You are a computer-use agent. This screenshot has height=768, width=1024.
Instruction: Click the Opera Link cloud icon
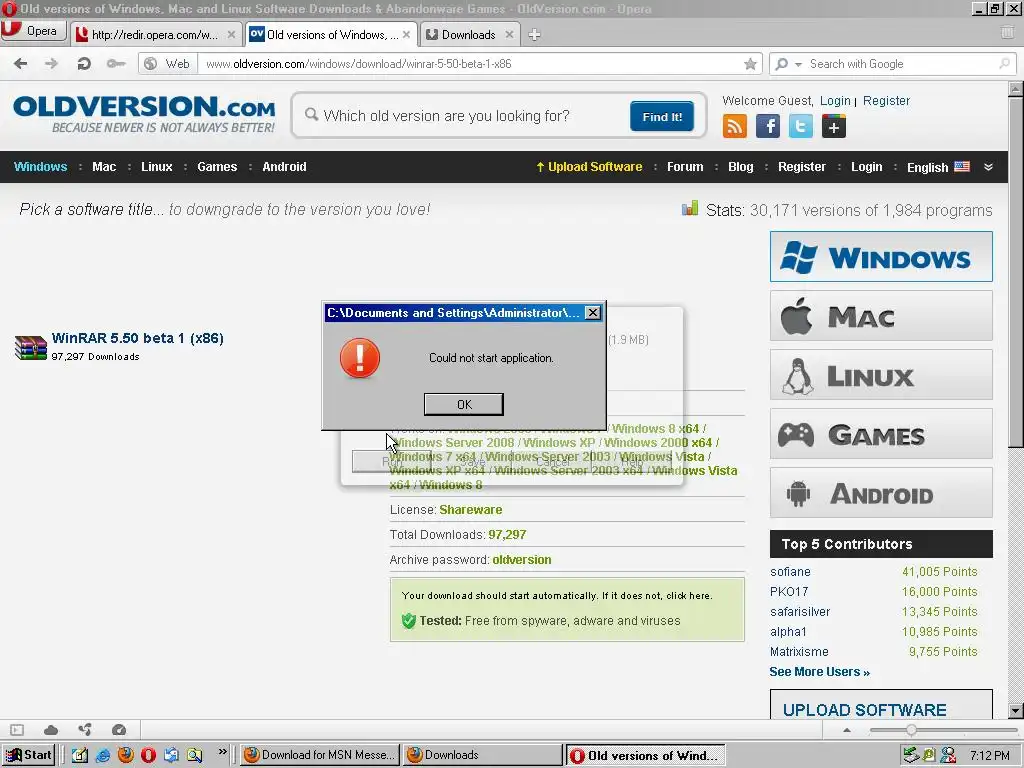tap(51, 729)
